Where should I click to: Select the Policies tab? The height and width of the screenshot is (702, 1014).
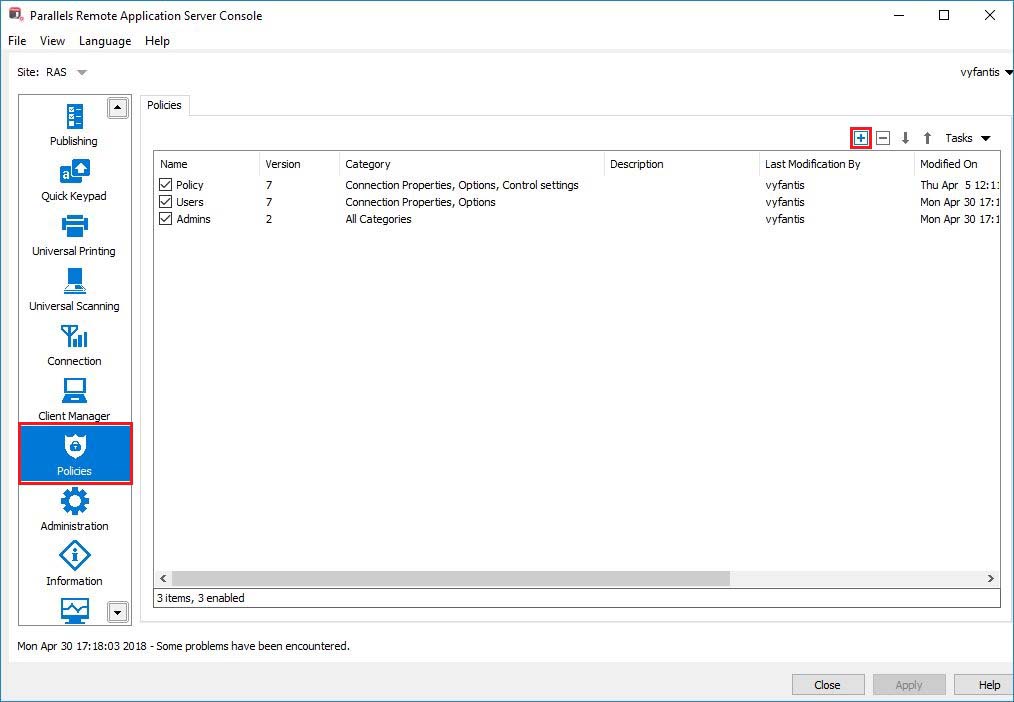click(x=164, y=105)
